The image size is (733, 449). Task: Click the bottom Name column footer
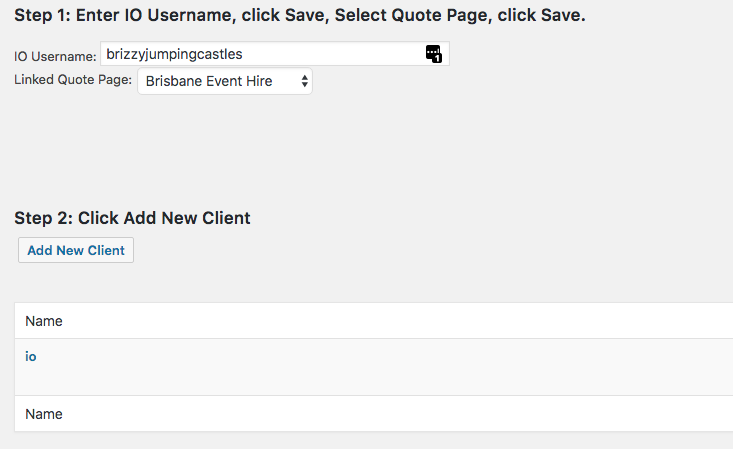coord(44,414)
